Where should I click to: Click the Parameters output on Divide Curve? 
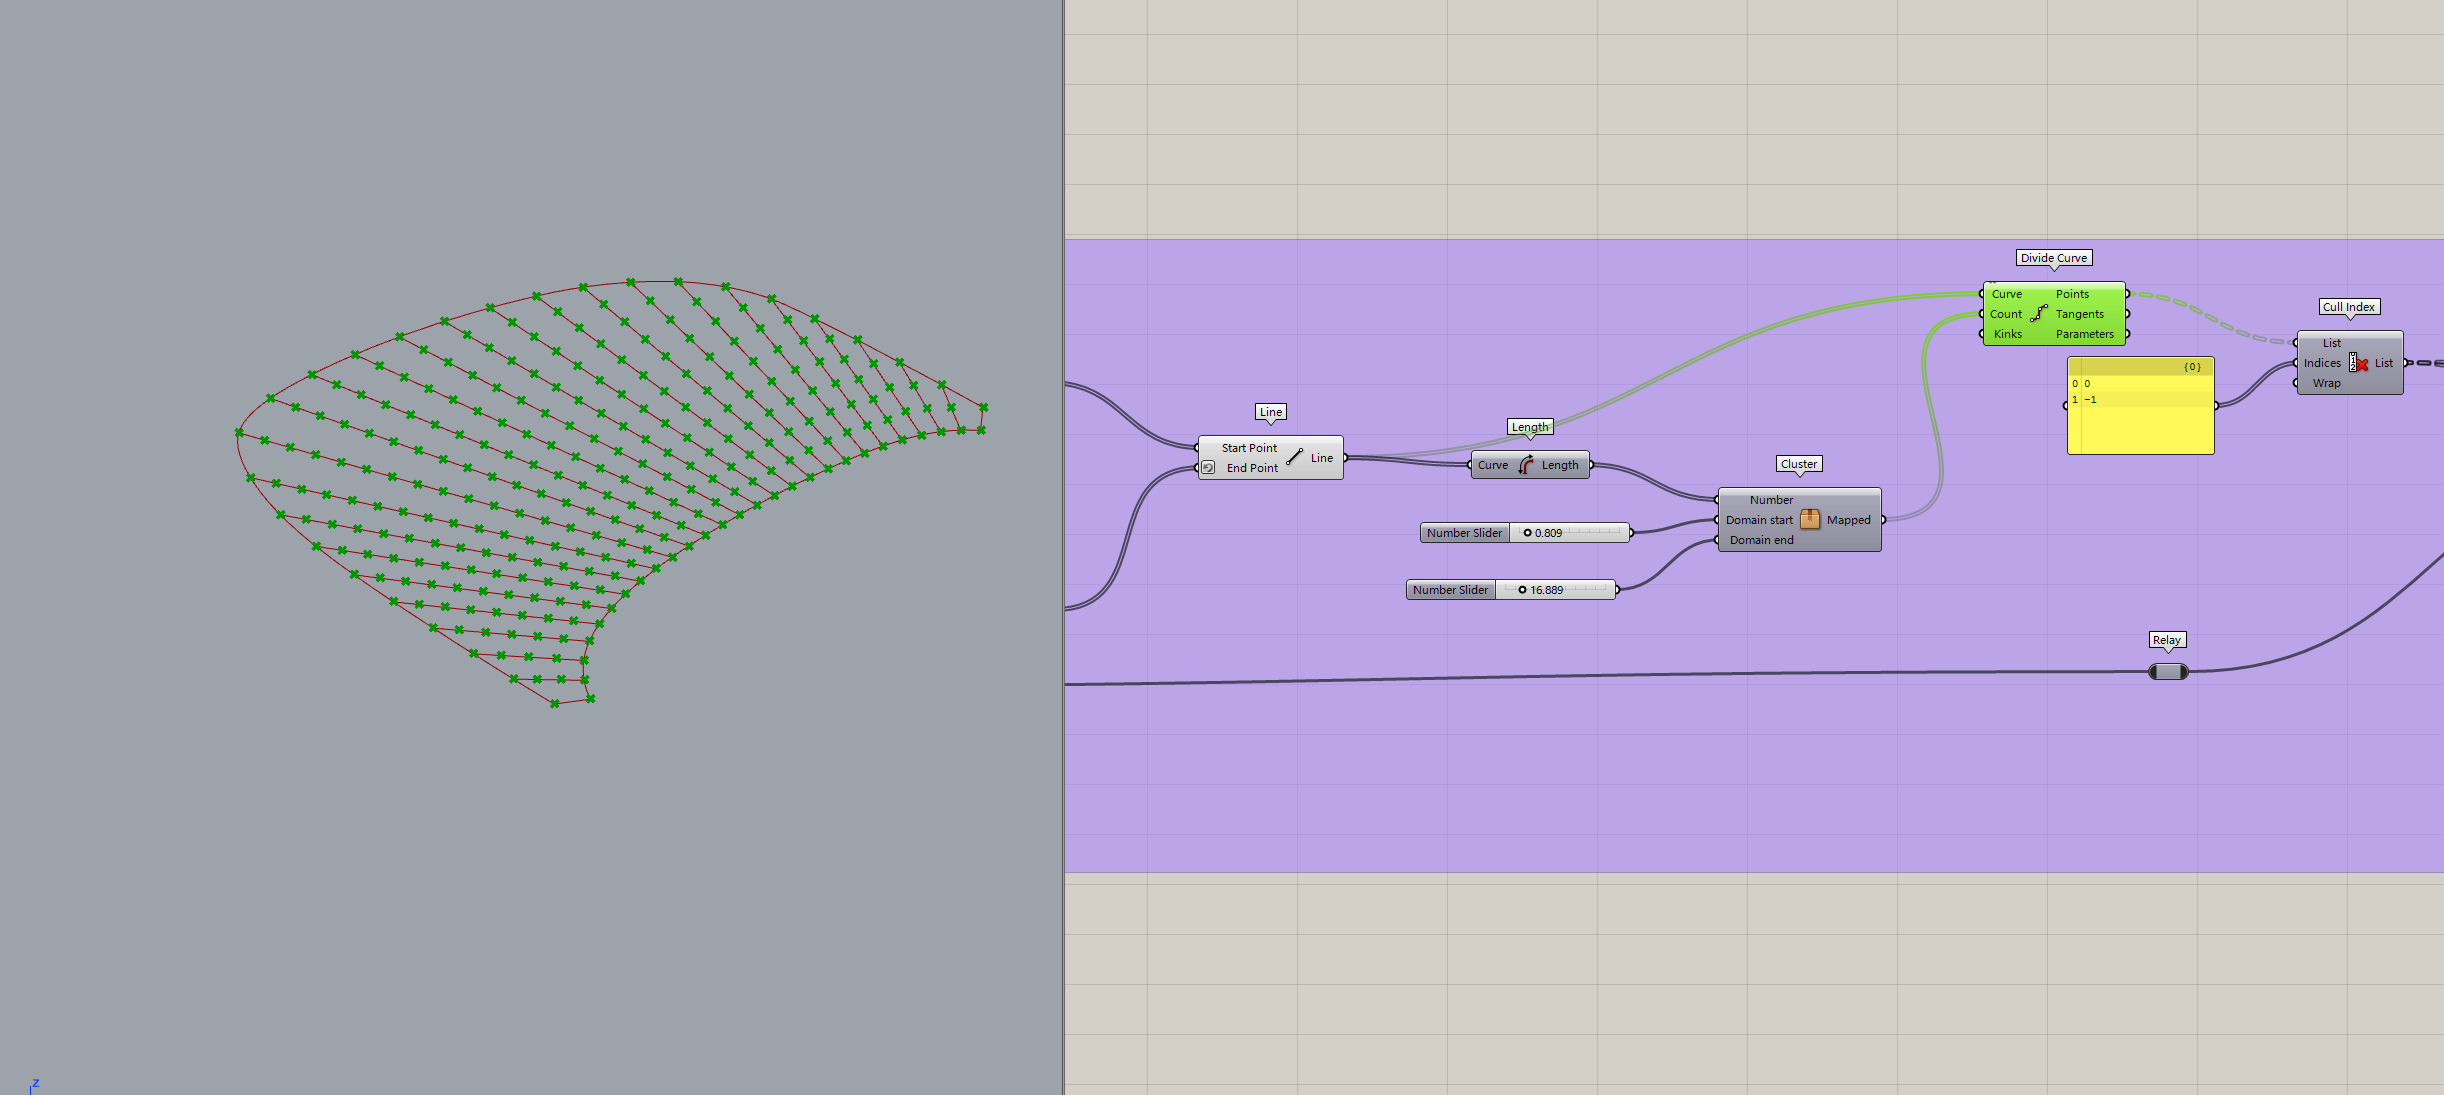pos(2084,334)
